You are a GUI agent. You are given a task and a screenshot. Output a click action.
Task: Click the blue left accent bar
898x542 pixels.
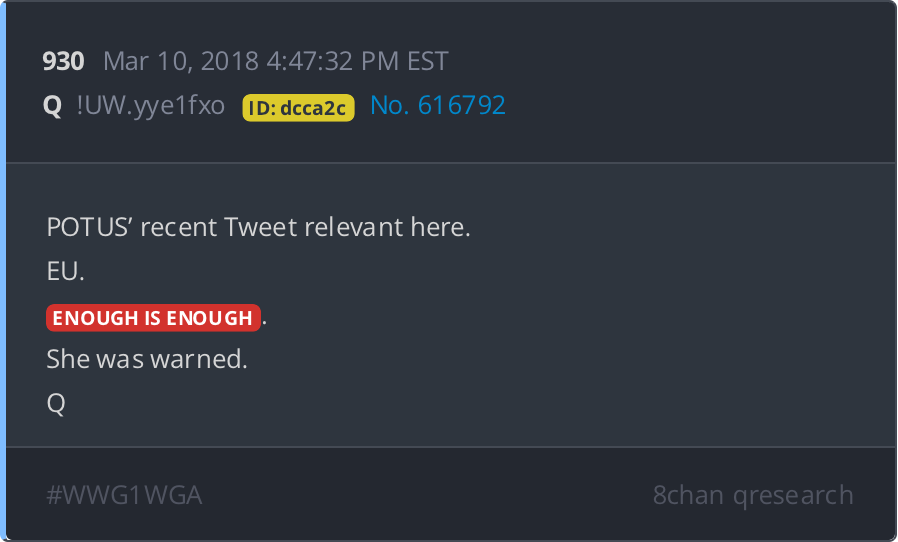pyautogui.click(x=3, y=271)
